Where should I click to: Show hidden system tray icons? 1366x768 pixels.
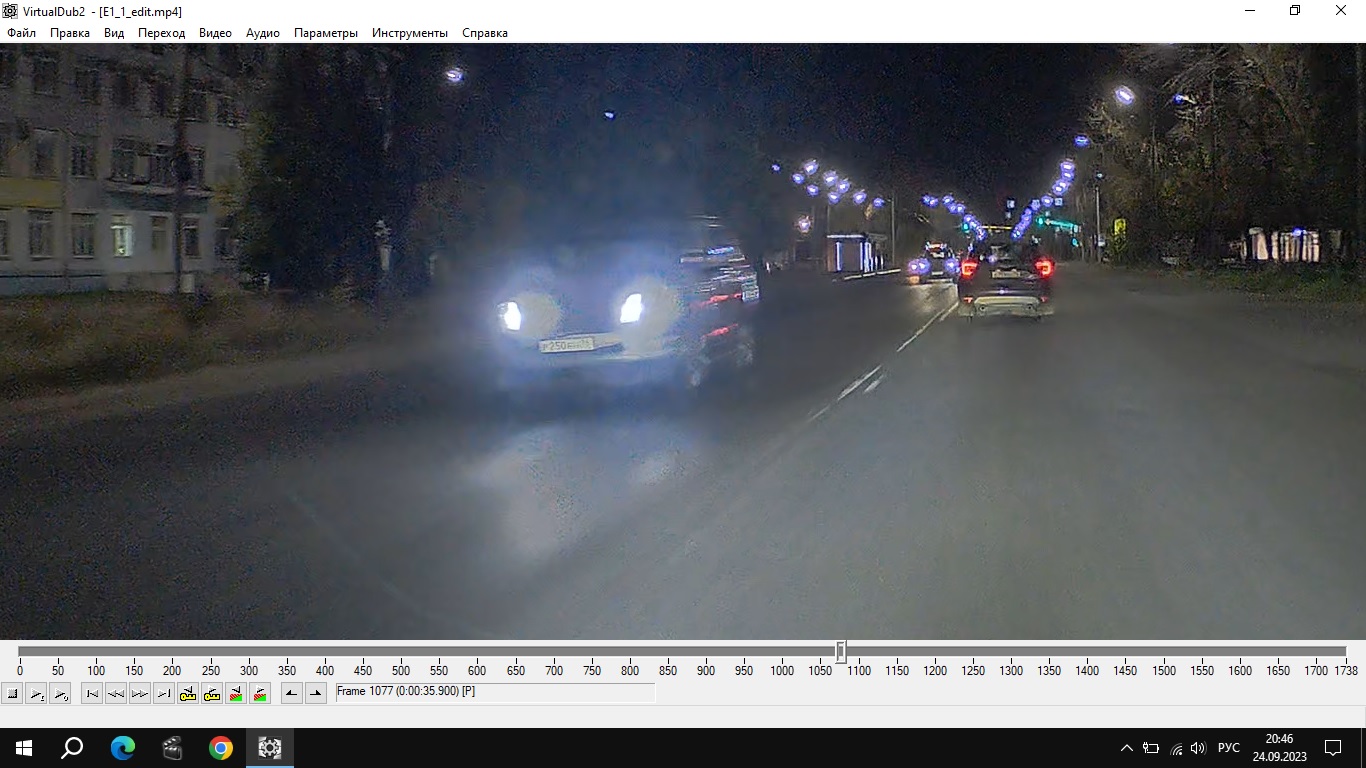click(1126, 748)
